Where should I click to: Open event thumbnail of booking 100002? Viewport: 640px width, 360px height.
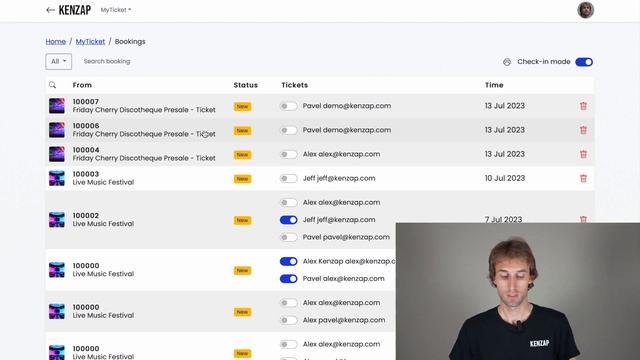57,220
